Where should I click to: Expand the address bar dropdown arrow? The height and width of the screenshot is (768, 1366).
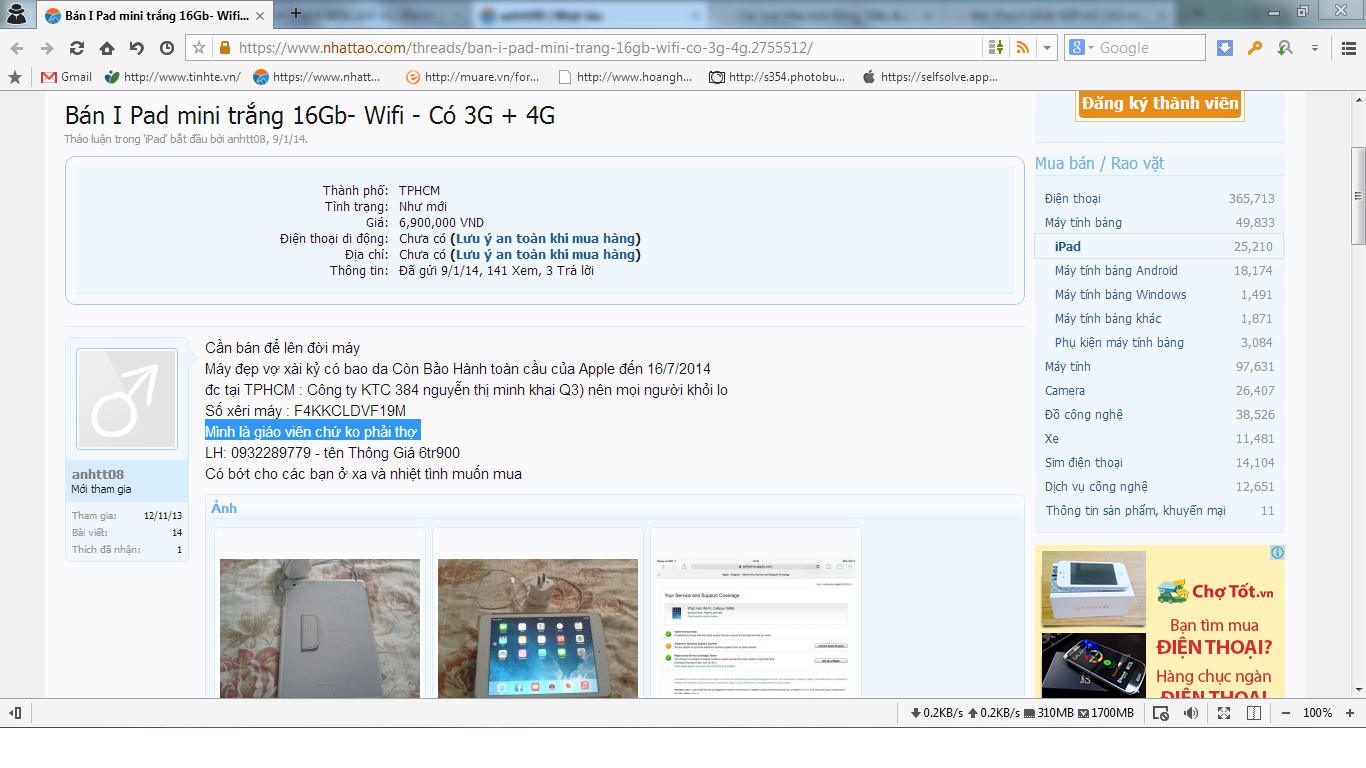coord(1047,48)
